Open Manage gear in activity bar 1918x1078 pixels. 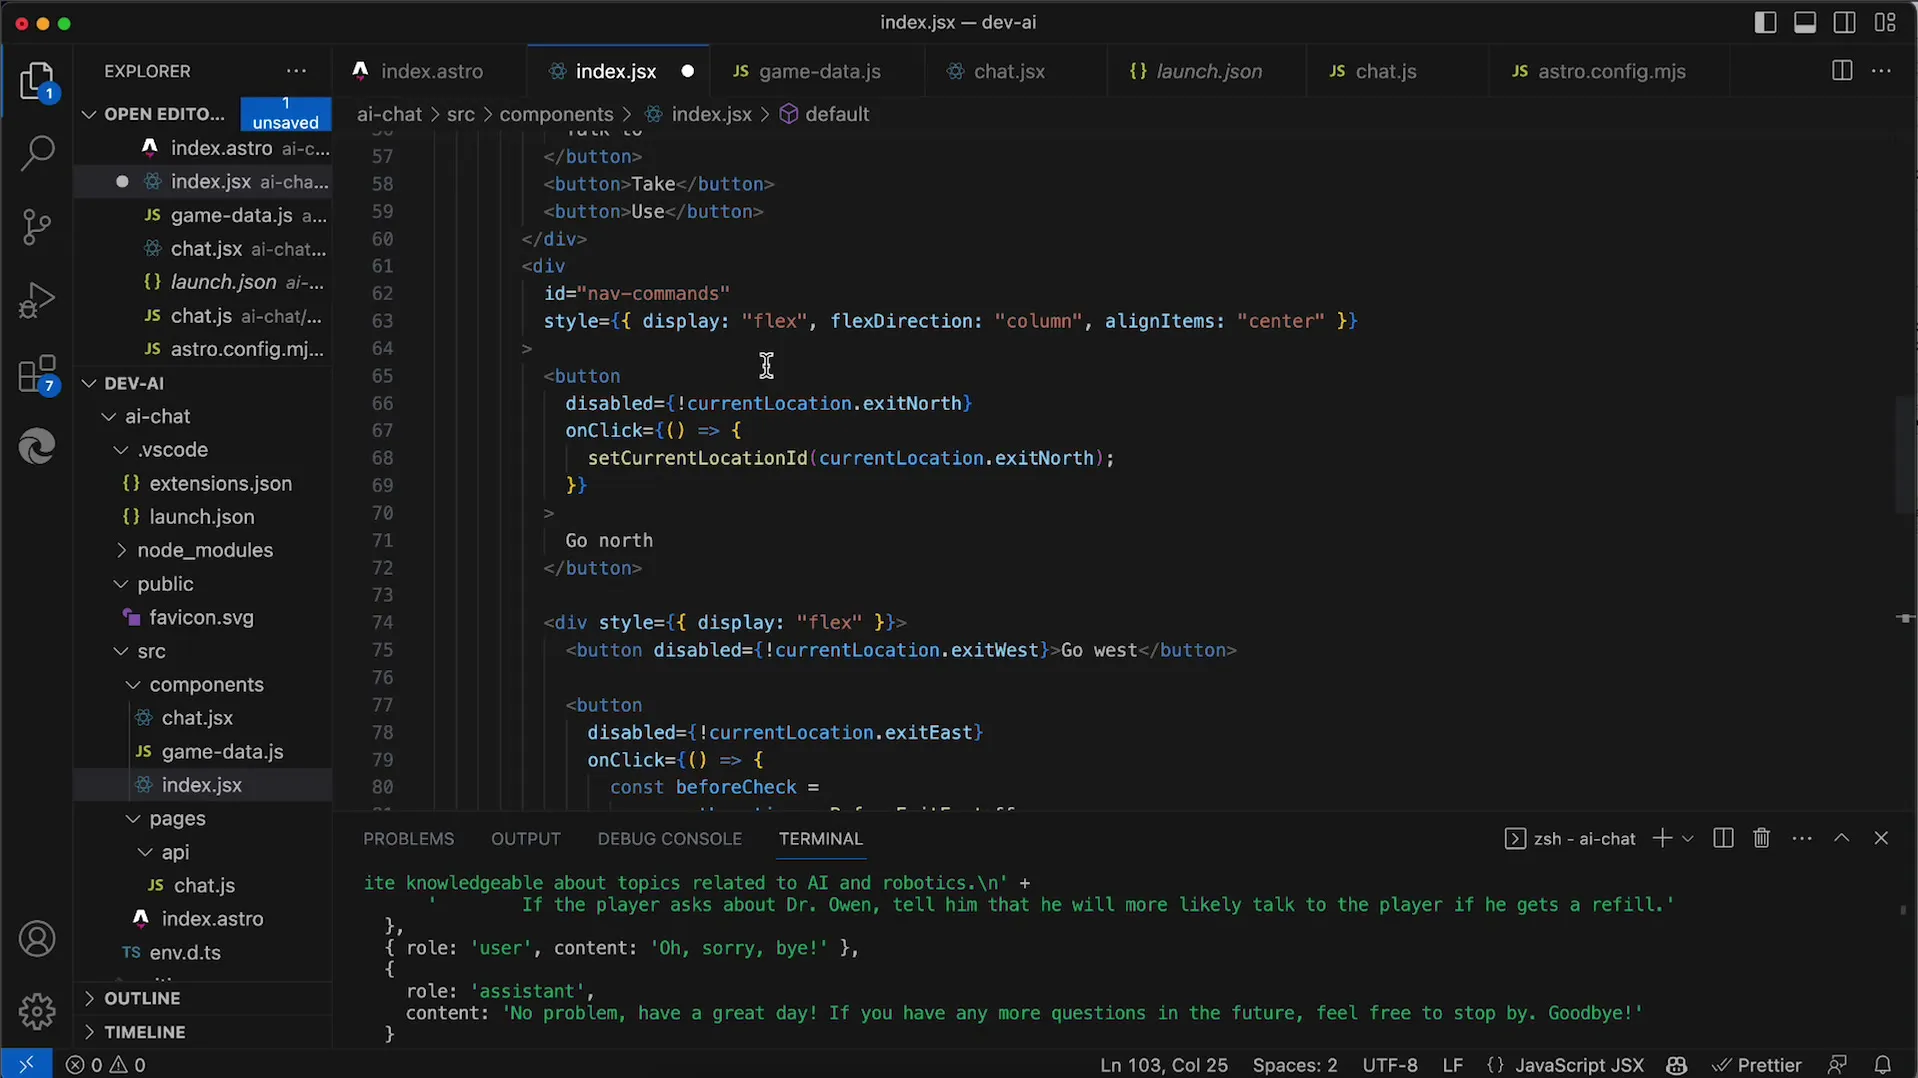tap(37, 1011)
